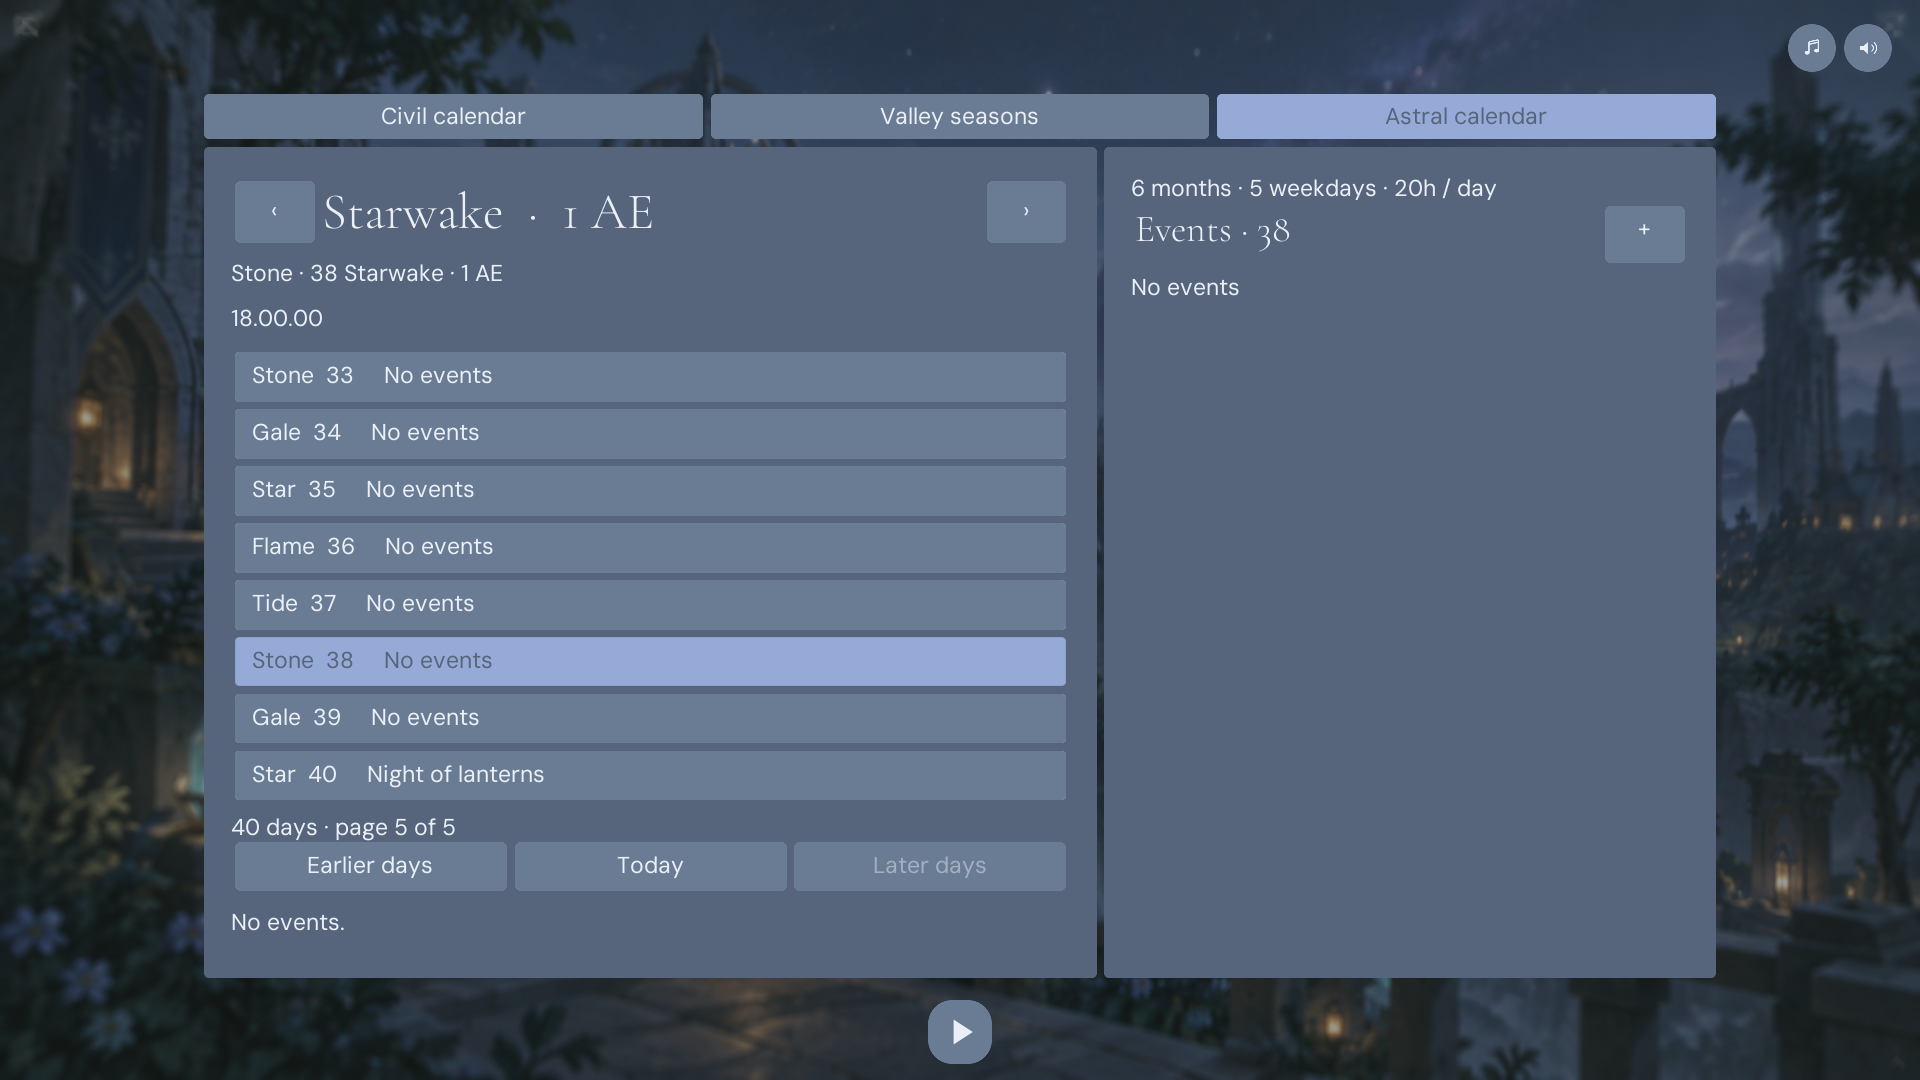
Task: Open the Valley seasons tab
Action: click(959, 116)
